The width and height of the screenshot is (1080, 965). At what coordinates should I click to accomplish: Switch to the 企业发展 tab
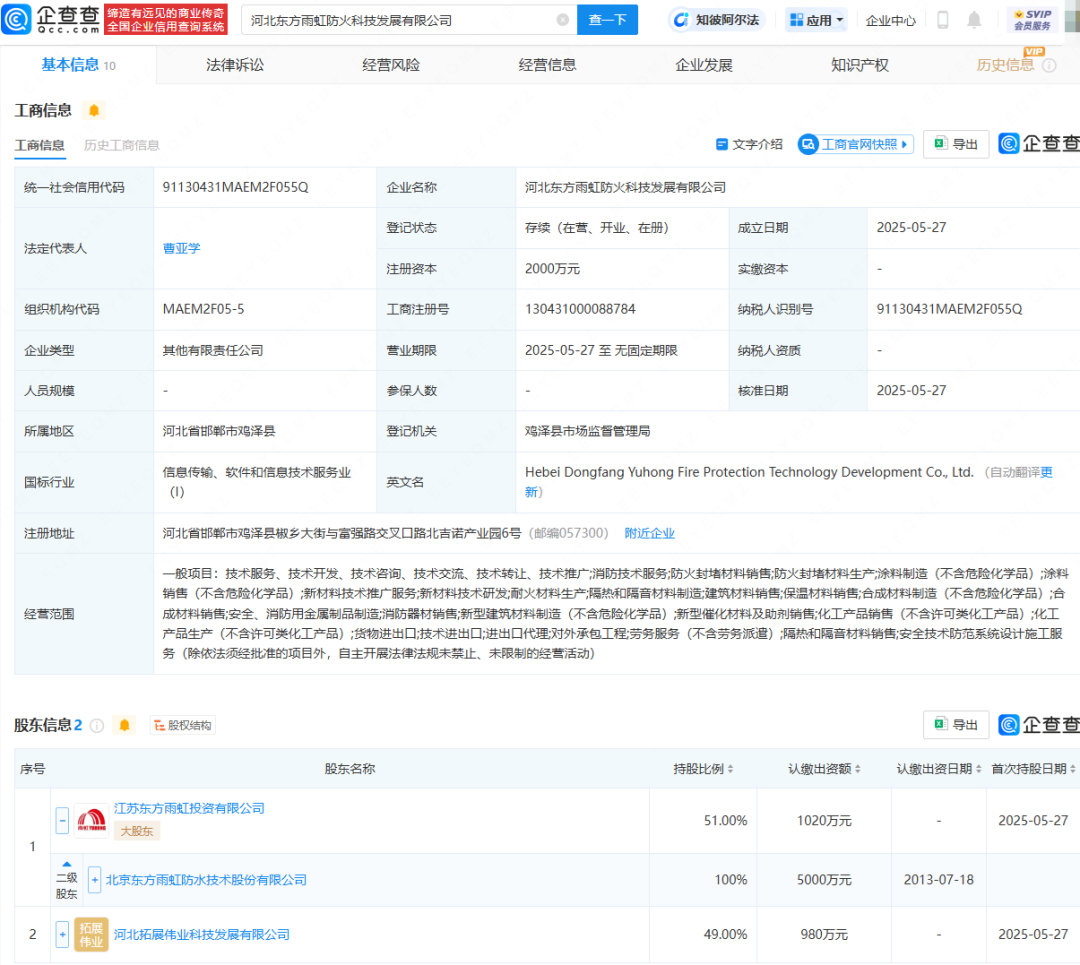[x=704, y=65]
